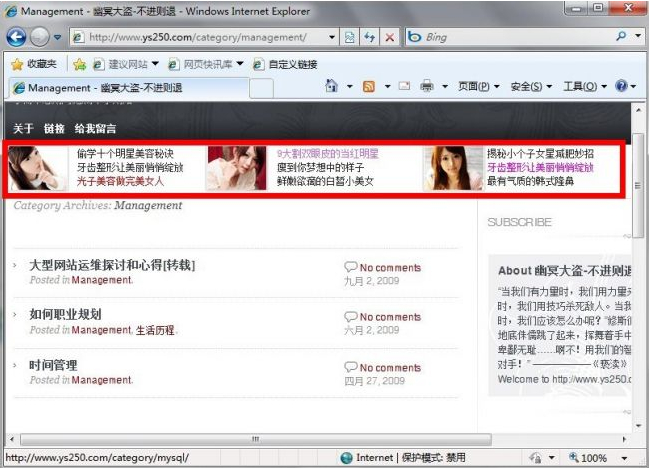Click inside the URL address bar
Screen dimensions: 649x468
[x=200, y=37]
